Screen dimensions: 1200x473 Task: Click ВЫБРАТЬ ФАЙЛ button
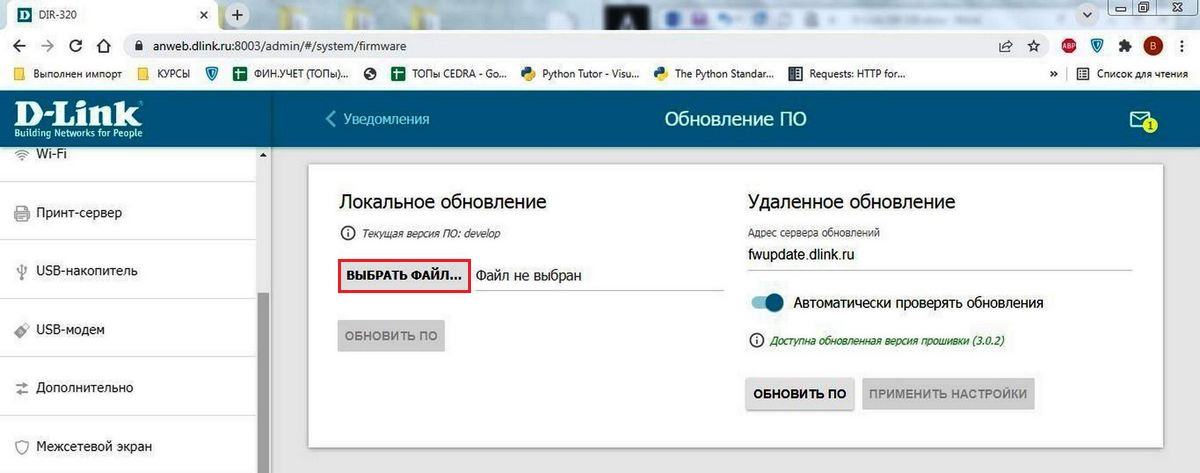click(404, 274)
